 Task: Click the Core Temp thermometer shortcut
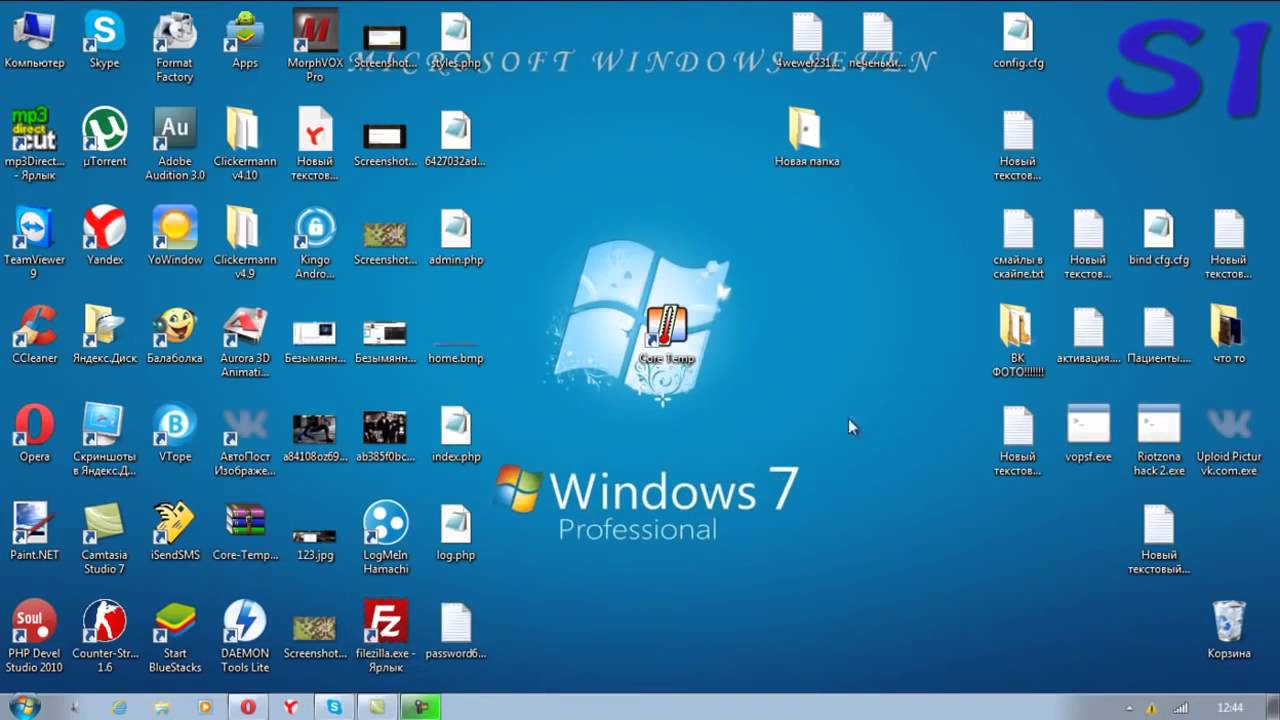(x=666, y=334)
